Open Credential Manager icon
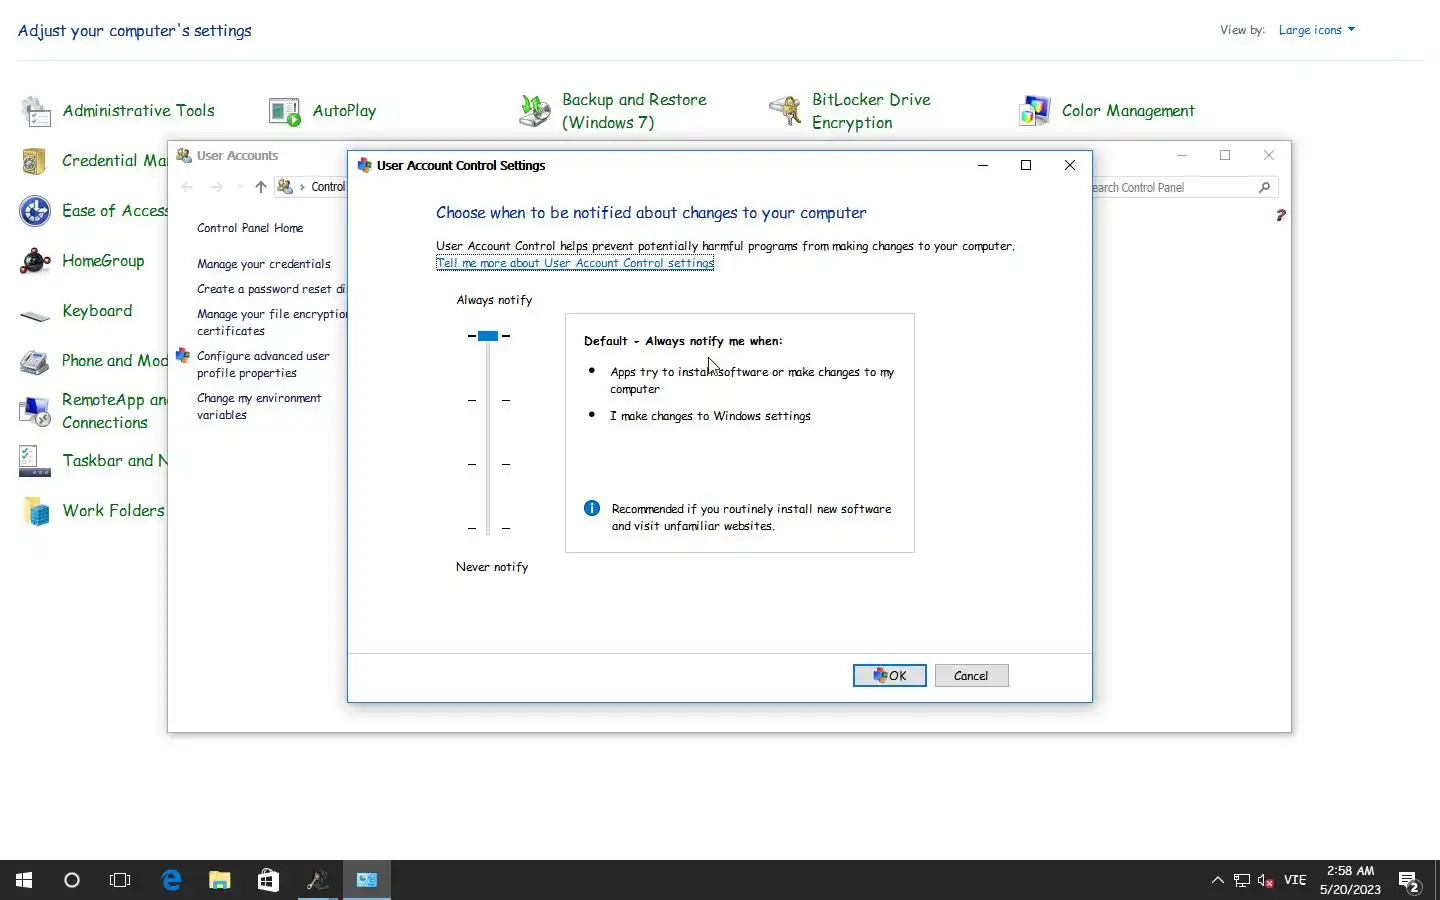Screen dimensions: 1440x900 tap(35, 161)
